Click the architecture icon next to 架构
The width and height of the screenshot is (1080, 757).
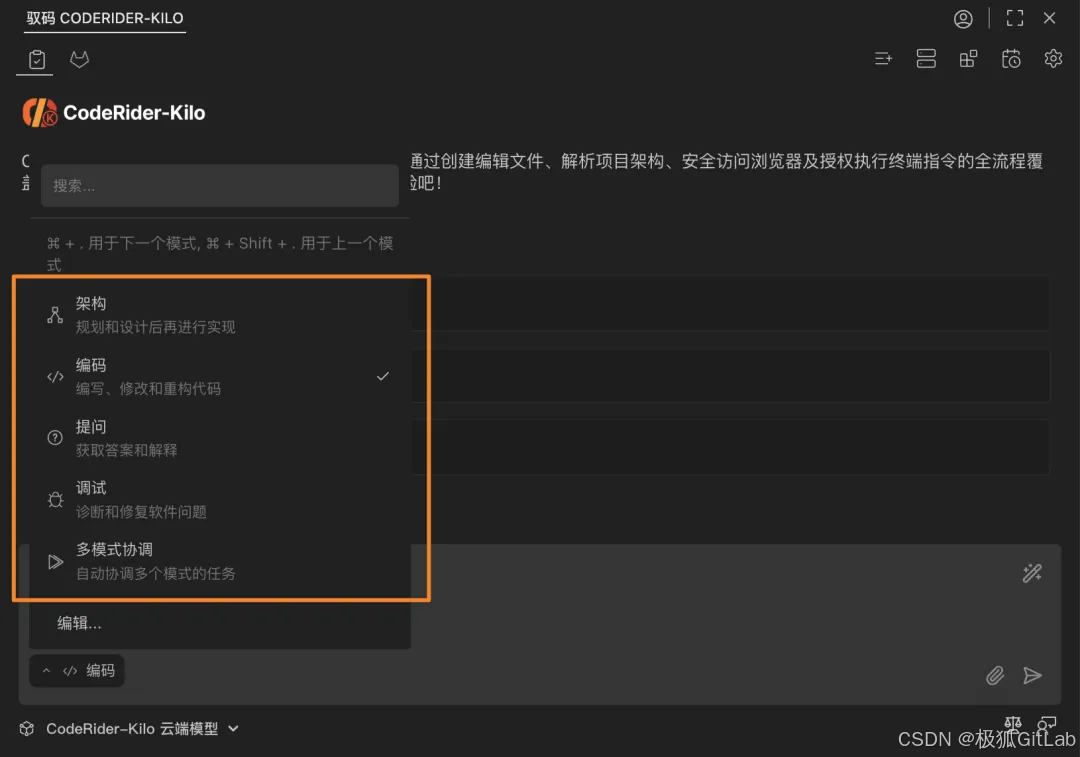[x=55, y=315]
